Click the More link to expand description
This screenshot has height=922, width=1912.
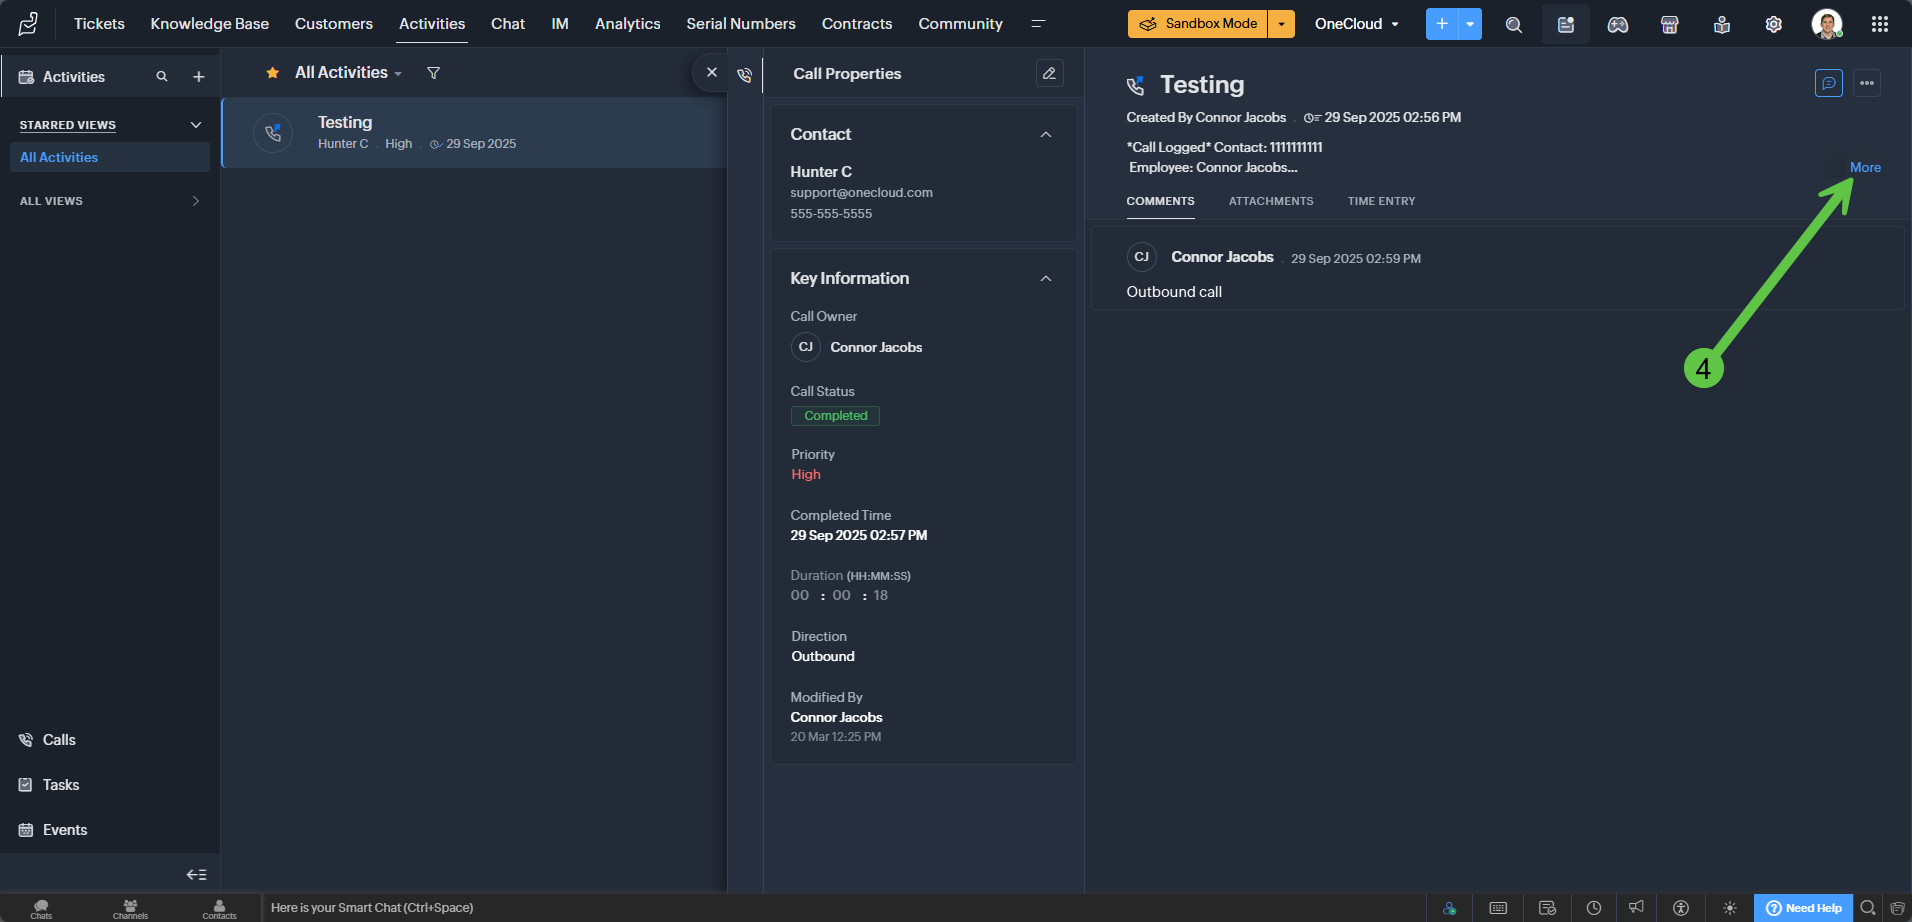tap(1864, 167)
